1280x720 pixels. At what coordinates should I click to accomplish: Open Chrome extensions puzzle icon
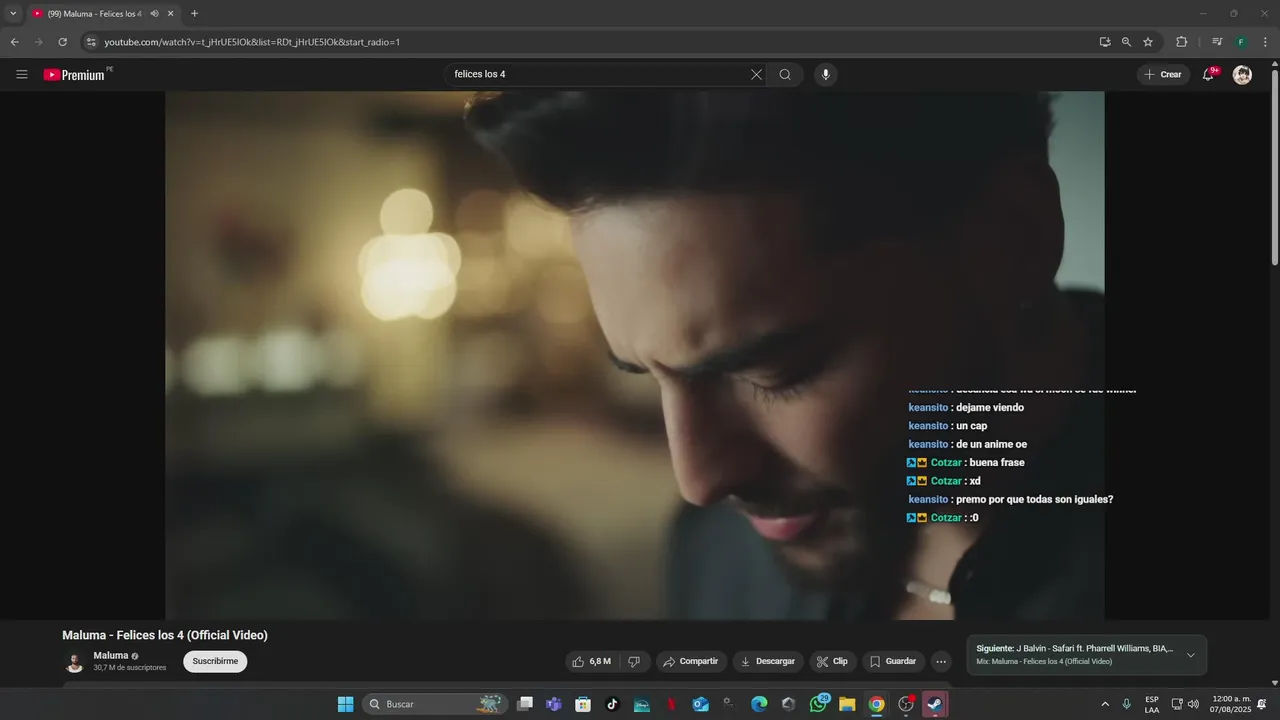pyautogui.click(x=1181, y=42)
